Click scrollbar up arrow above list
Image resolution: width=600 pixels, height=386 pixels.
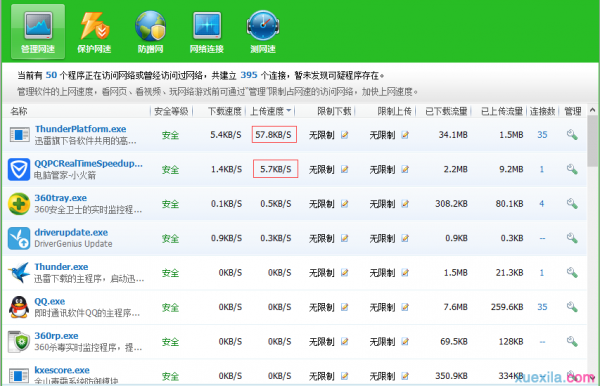point(593,110)
